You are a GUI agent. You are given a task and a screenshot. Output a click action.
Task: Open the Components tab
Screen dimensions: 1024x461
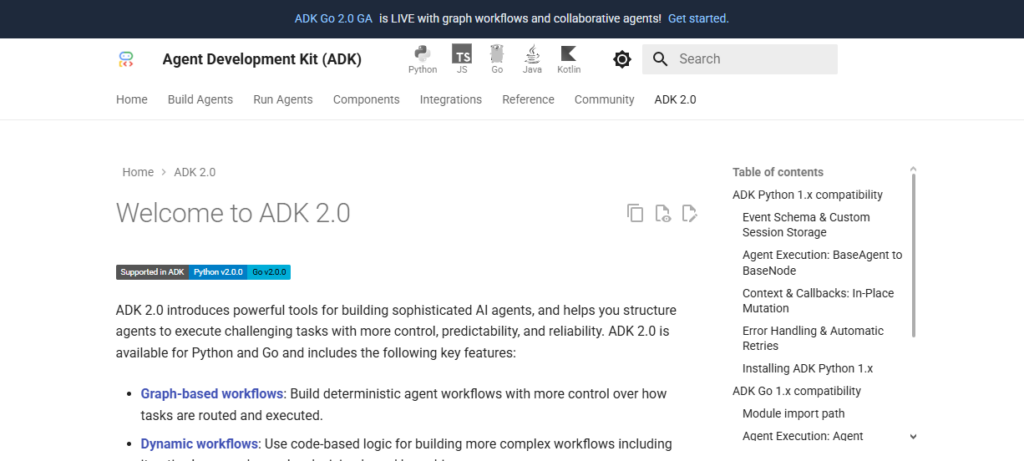point(366,99)
